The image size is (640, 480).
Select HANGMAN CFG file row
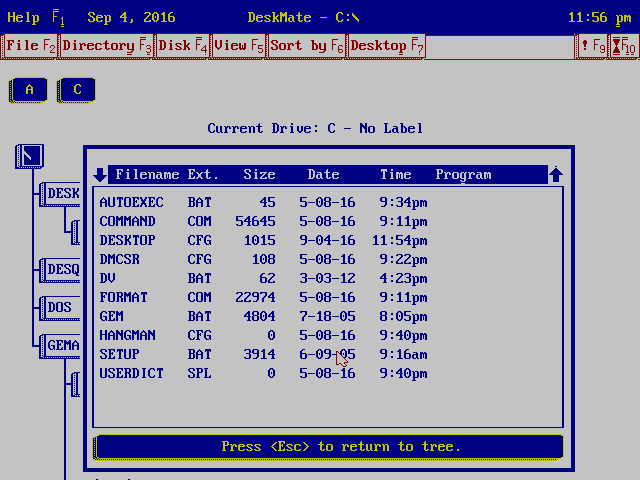pyautogui.click(x=328, y=336)
